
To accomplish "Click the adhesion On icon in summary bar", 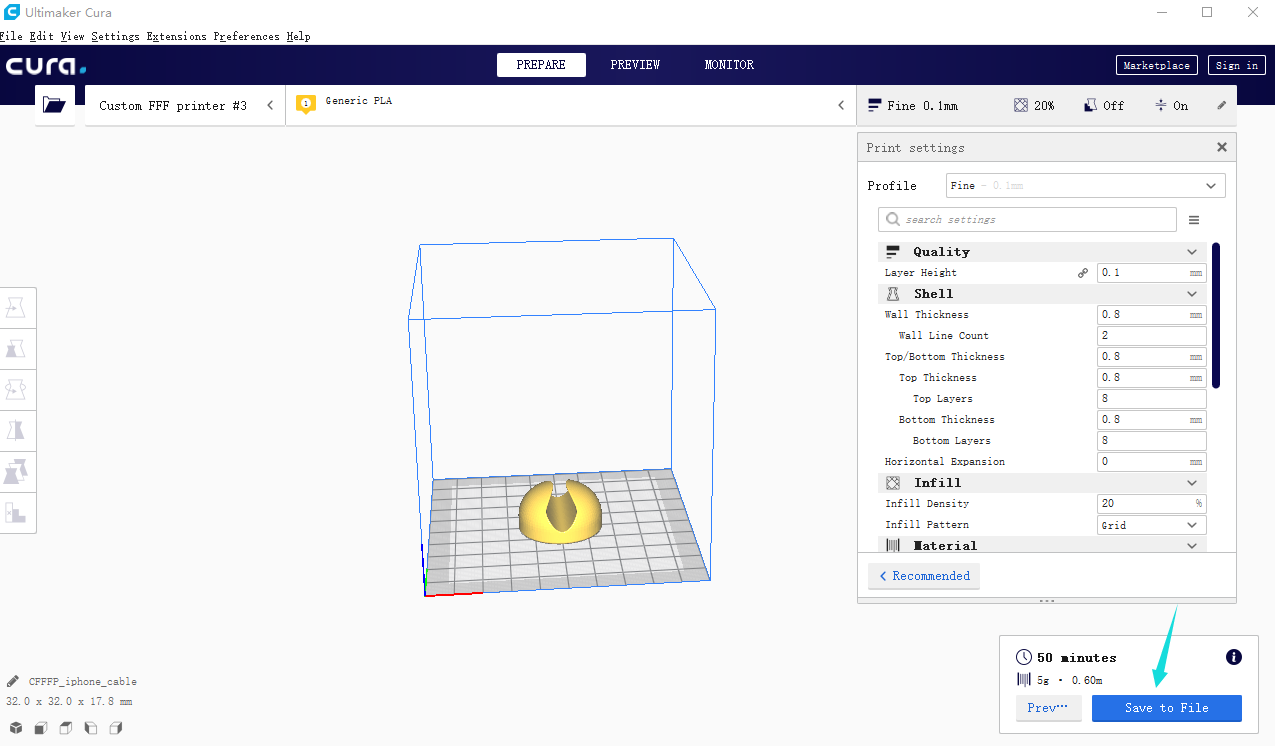I will pos(1161,105).
